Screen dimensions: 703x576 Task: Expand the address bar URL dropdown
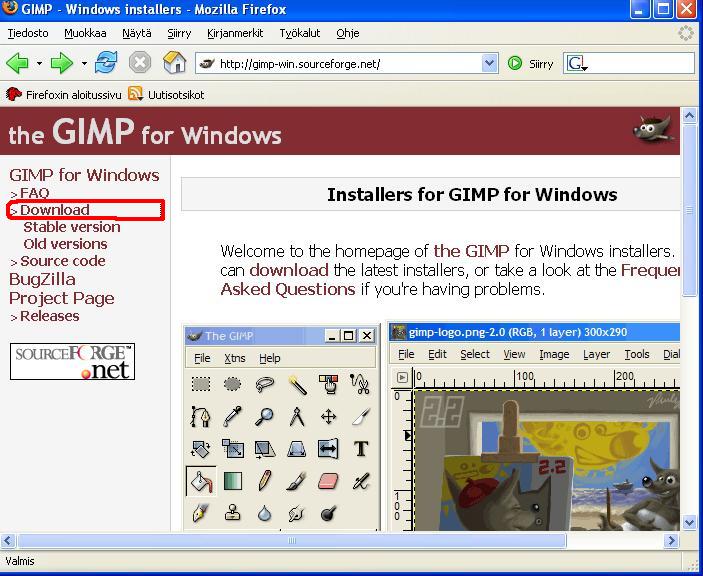pos(489,63)
